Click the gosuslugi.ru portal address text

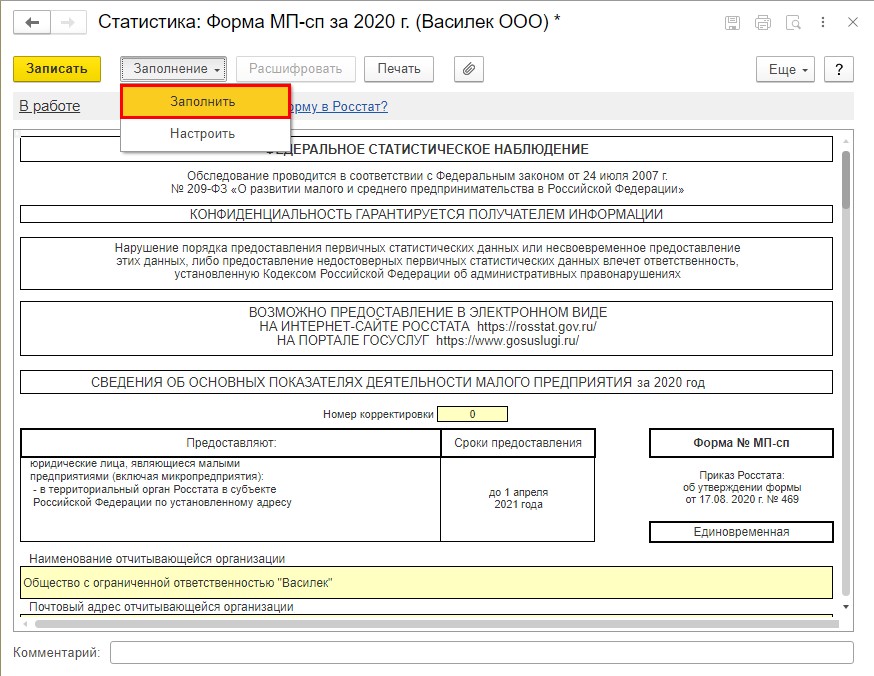point(507,341)
